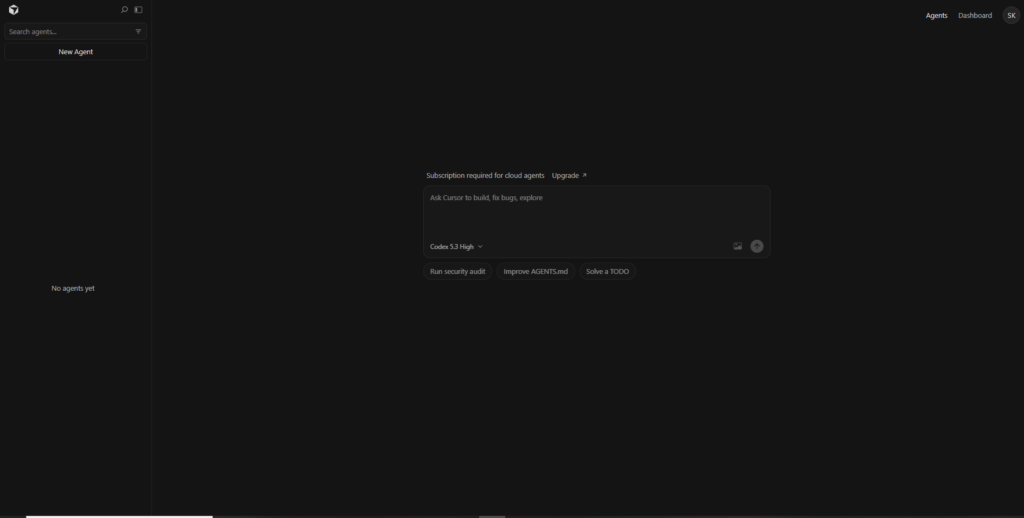The width and height of the screenshot is (1024, 518).
Task: Open the Dashboard tab
Action: coord(974,15)
